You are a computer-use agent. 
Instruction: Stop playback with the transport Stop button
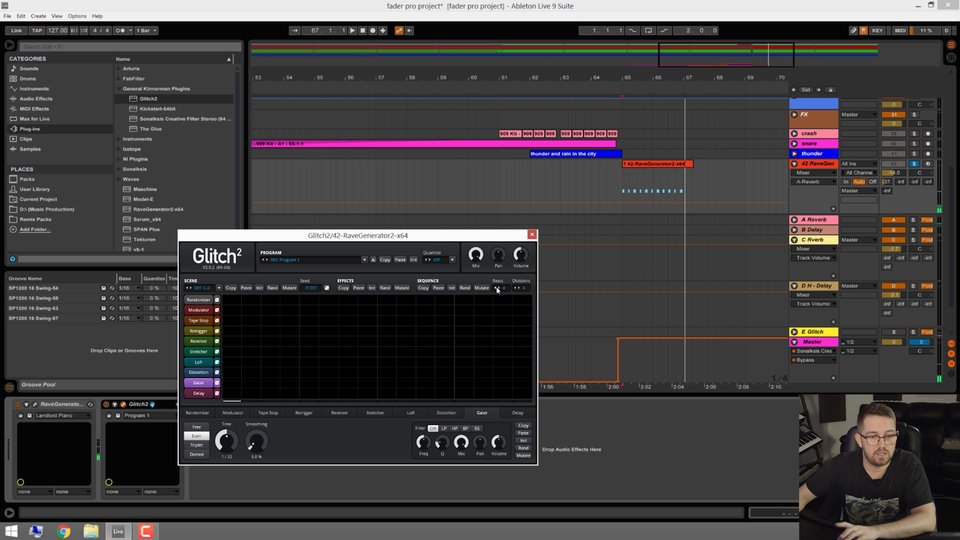[362, 31]
